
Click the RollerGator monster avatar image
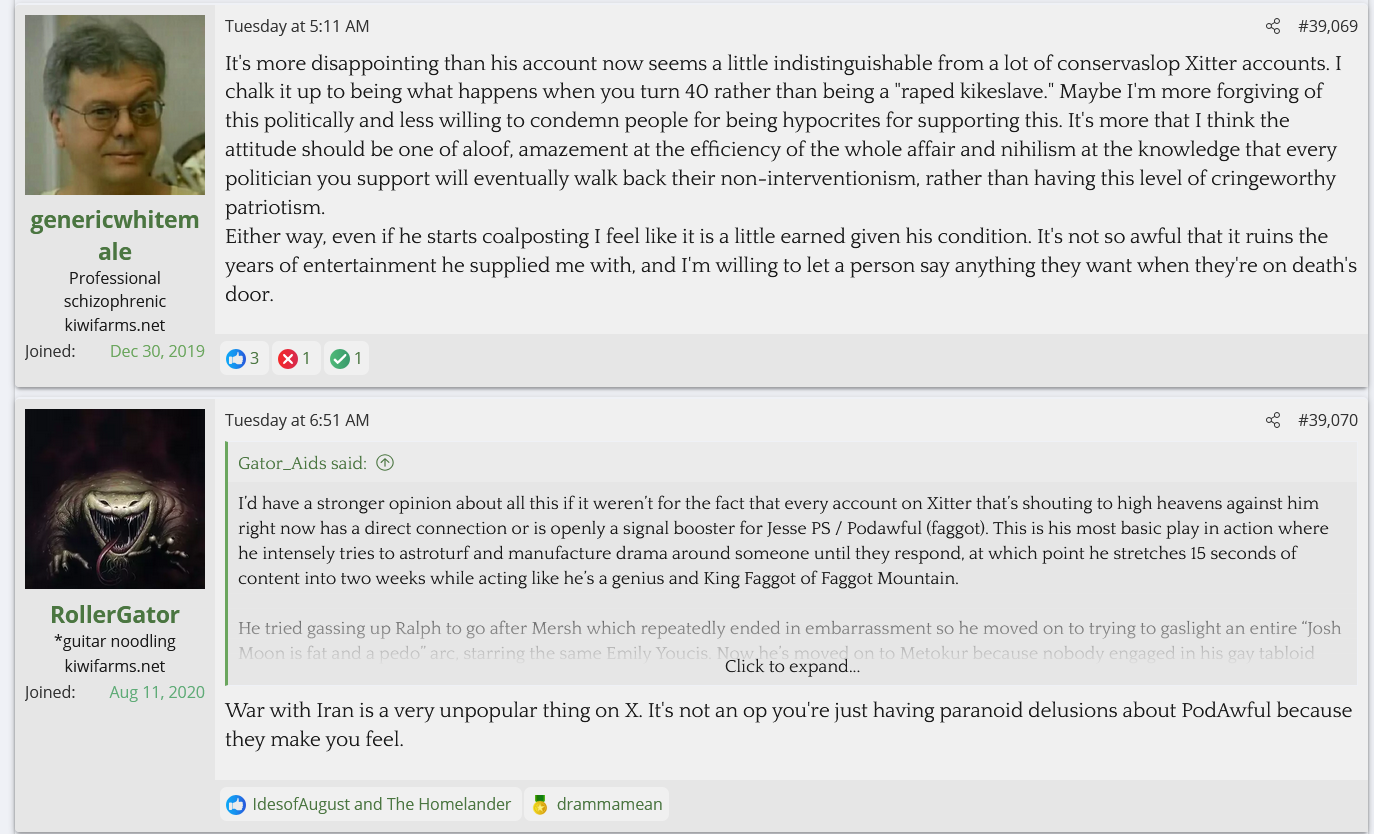click(115, 499)
